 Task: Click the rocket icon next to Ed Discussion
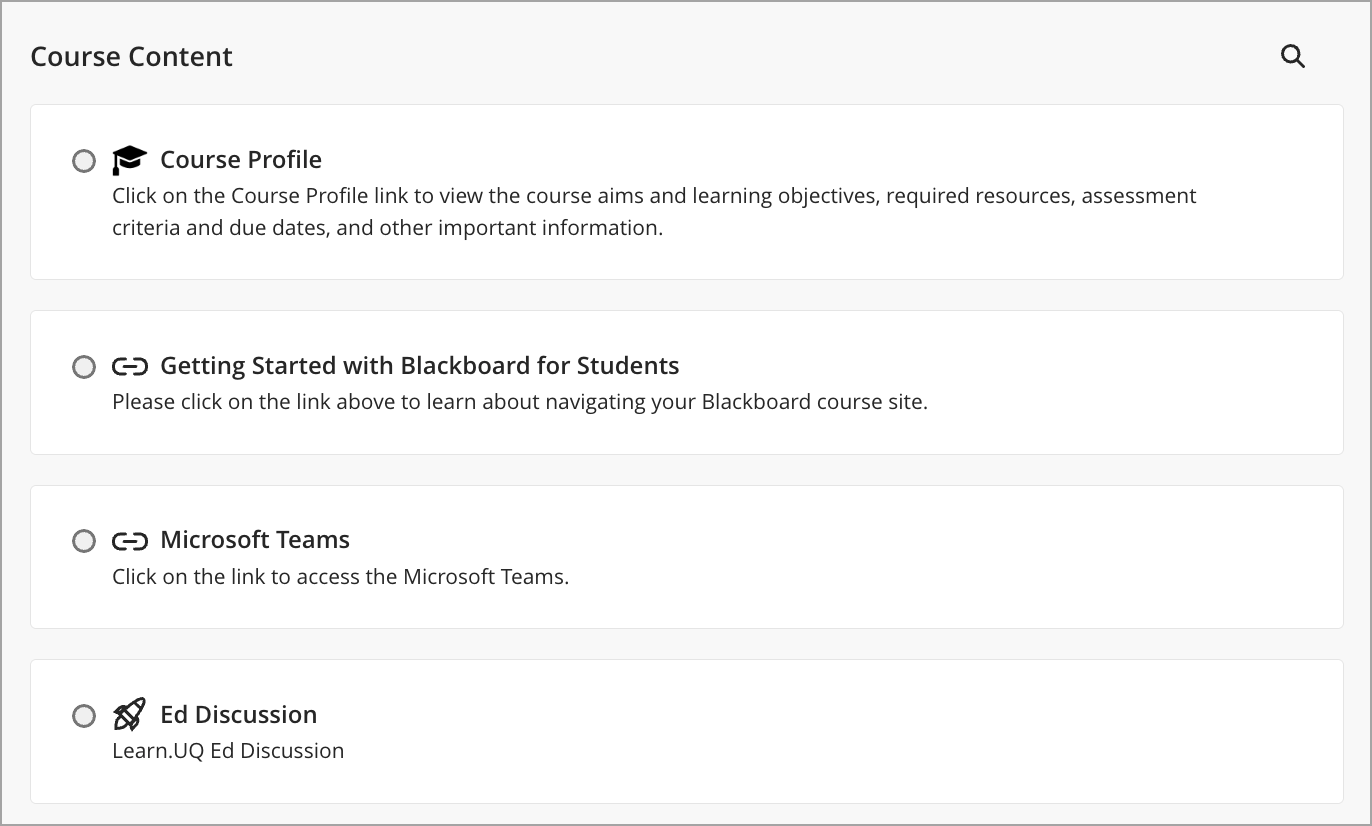129,714
